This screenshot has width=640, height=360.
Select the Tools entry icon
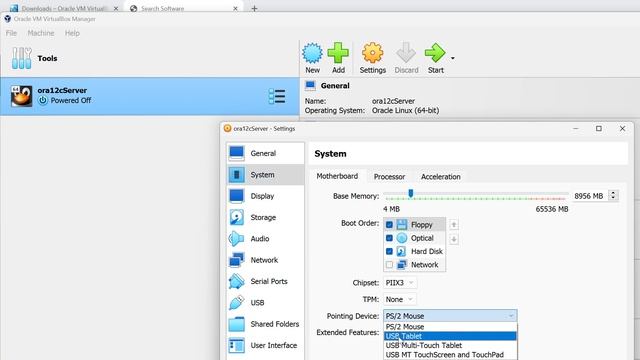[x=22, y=58]
